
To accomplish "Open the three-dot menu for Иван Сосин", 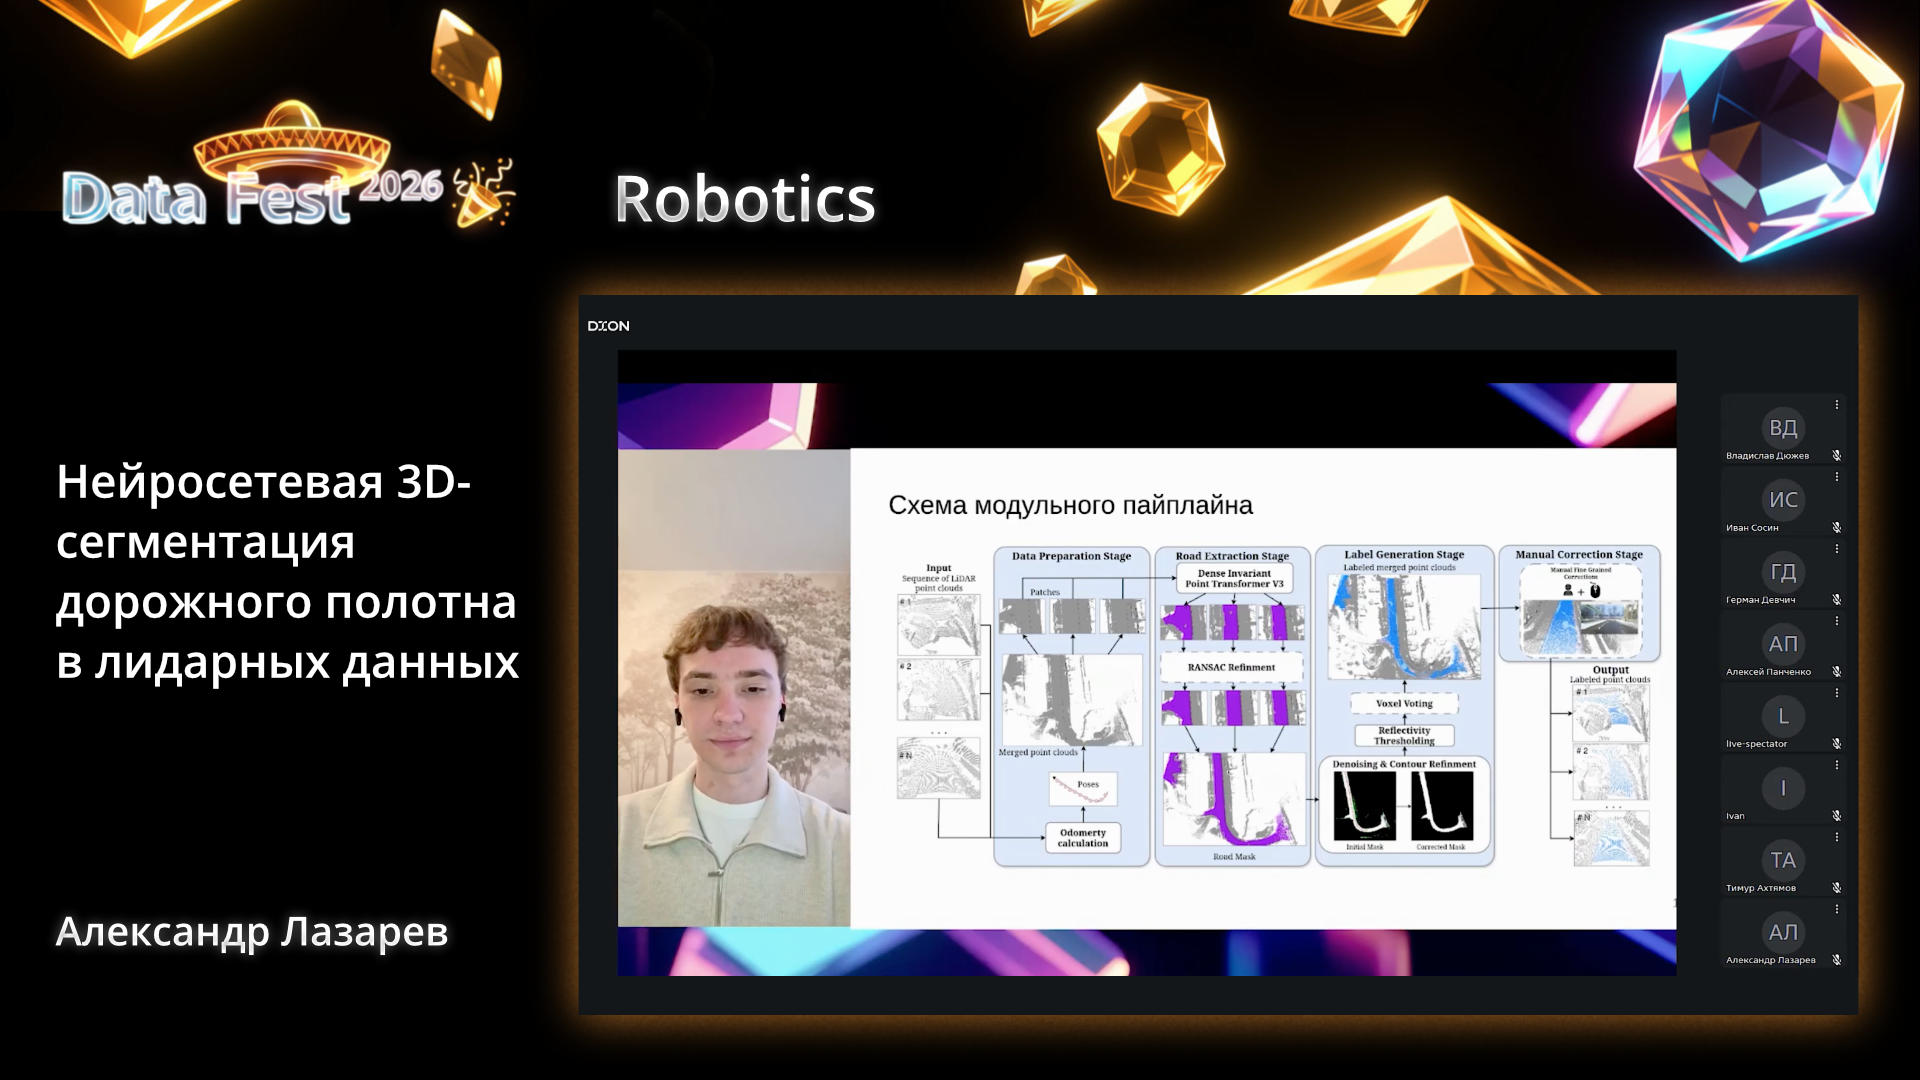I will coord(1836,477).
